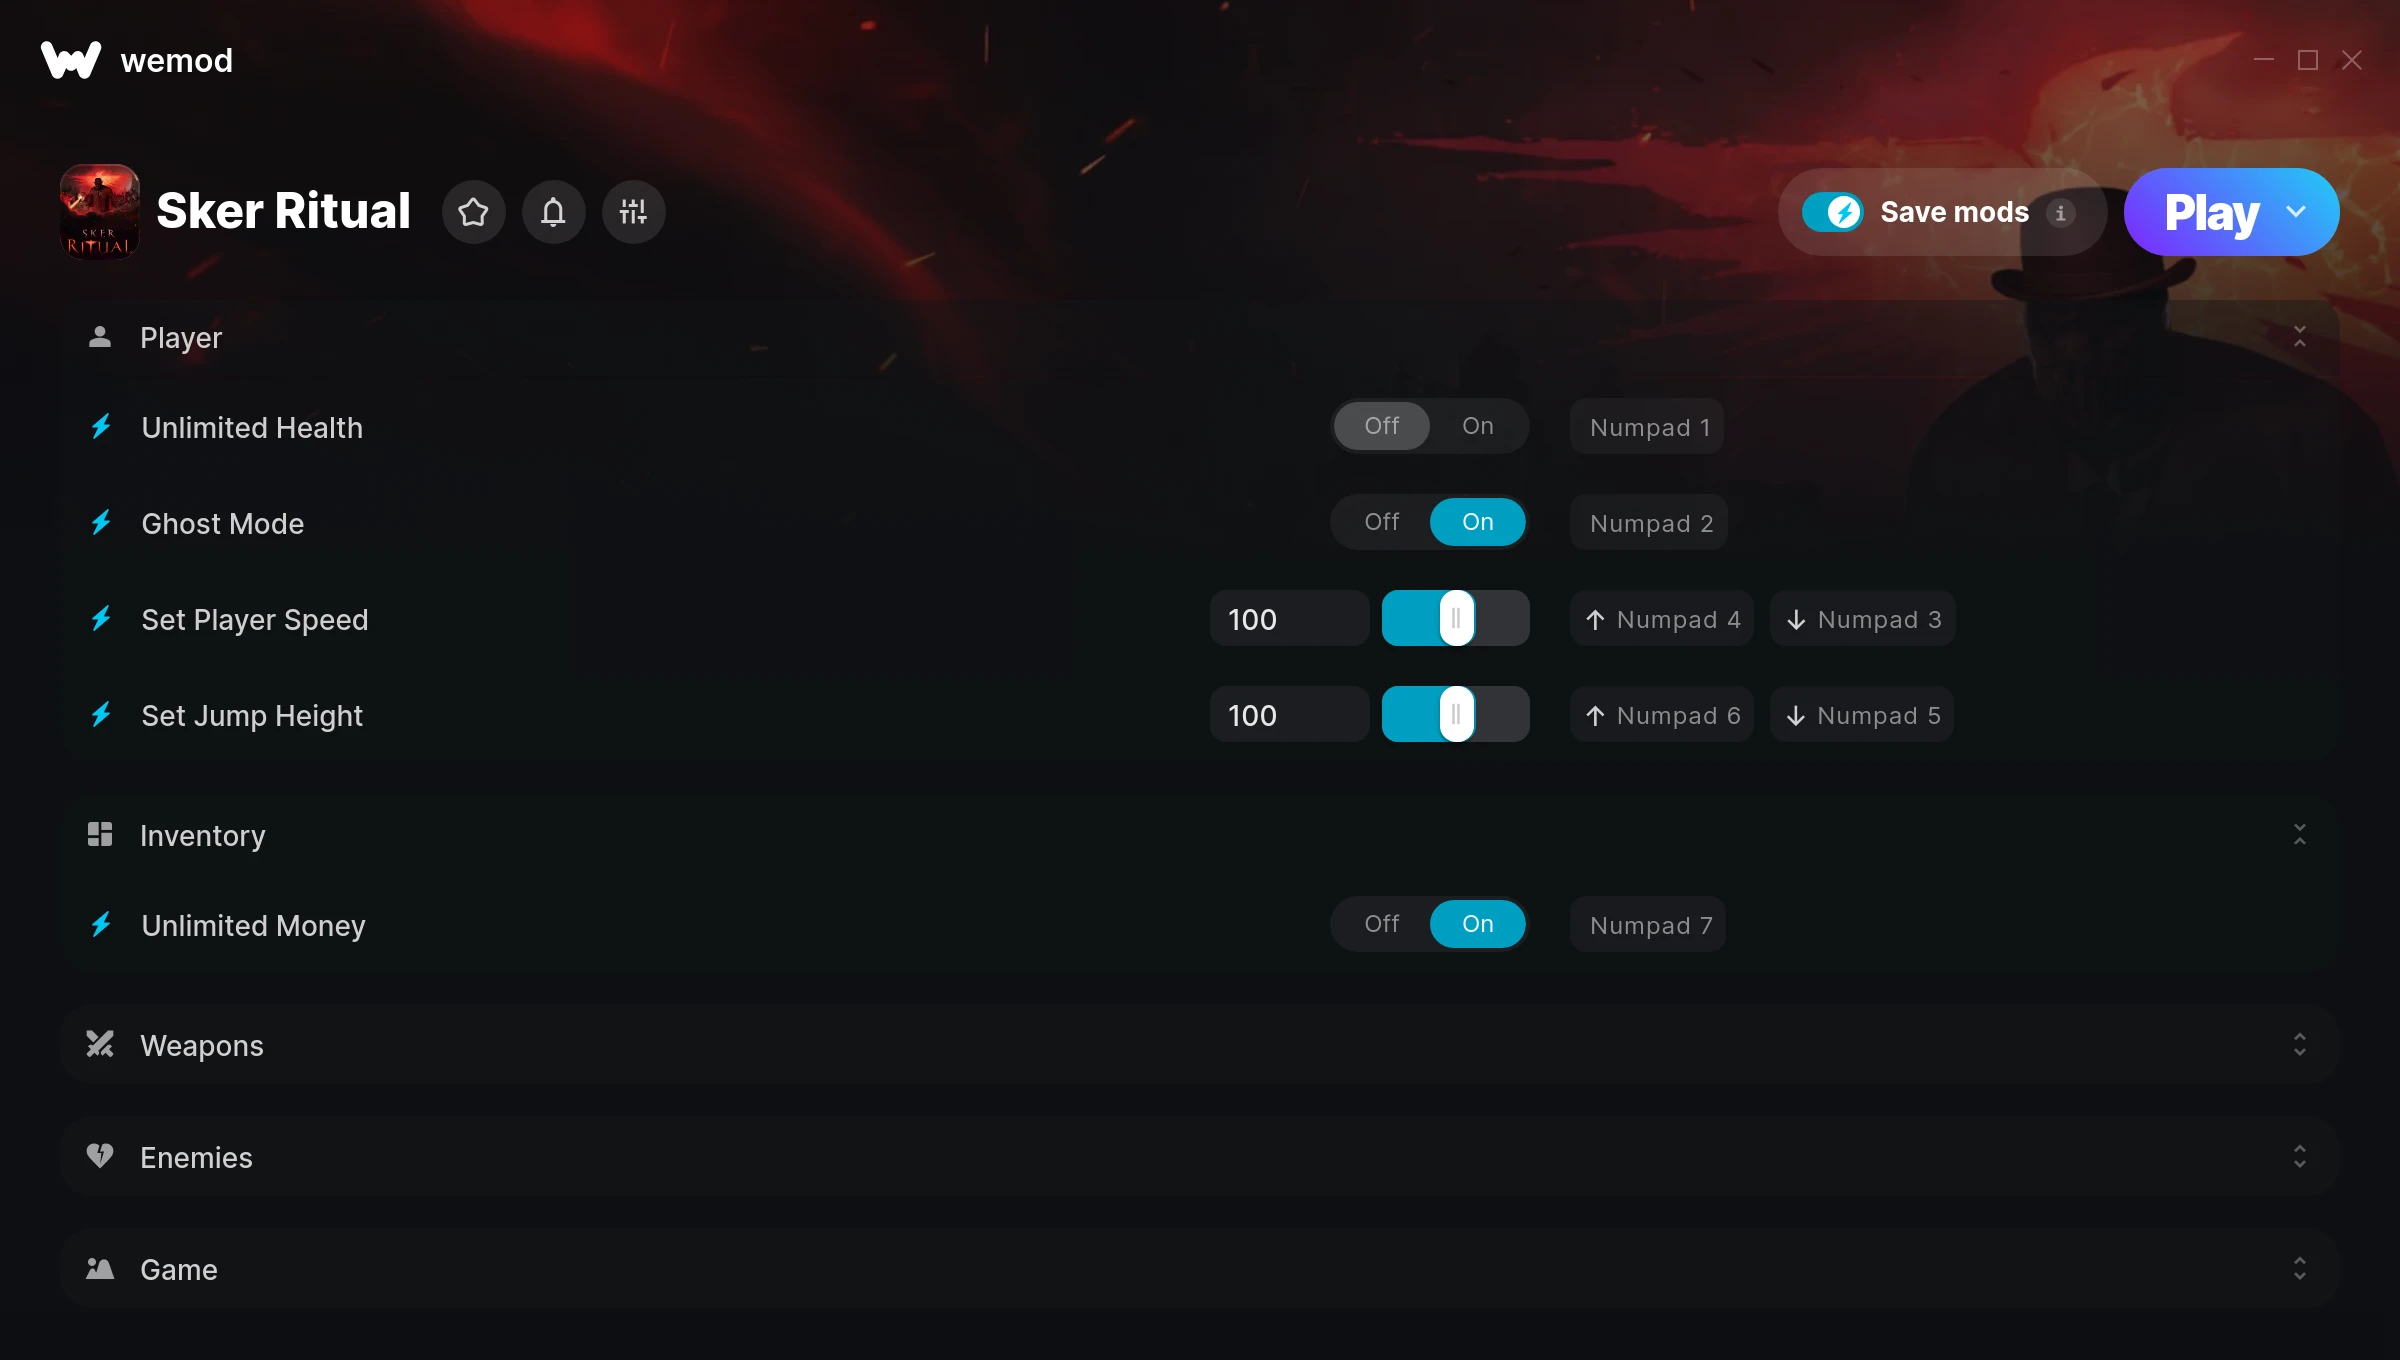Viewport: 2400px width, 1360px height.
Task: Turn on Unlimited Health
Action: tap(1478, 426)
